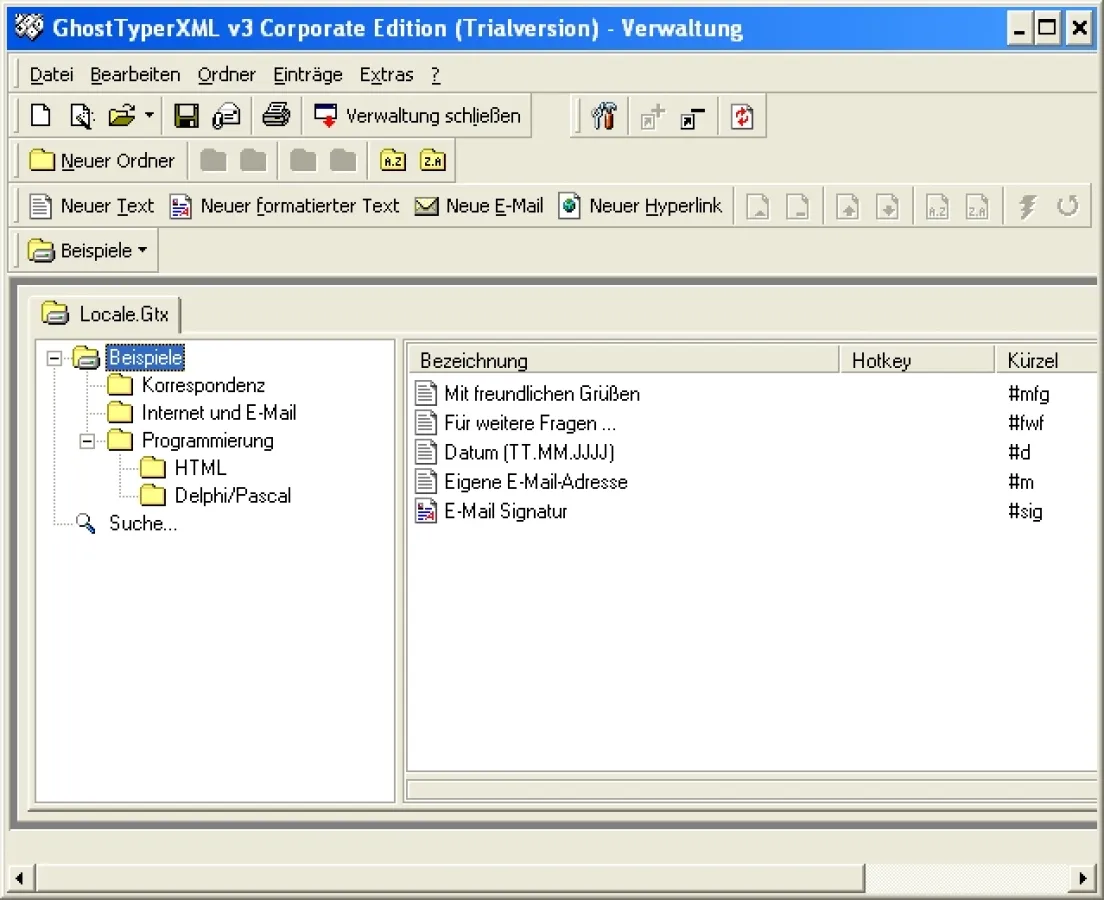Open settings via the tools icon
Image resolution: width=1104 pixels, height=900 pixels.
coord(604,117)
